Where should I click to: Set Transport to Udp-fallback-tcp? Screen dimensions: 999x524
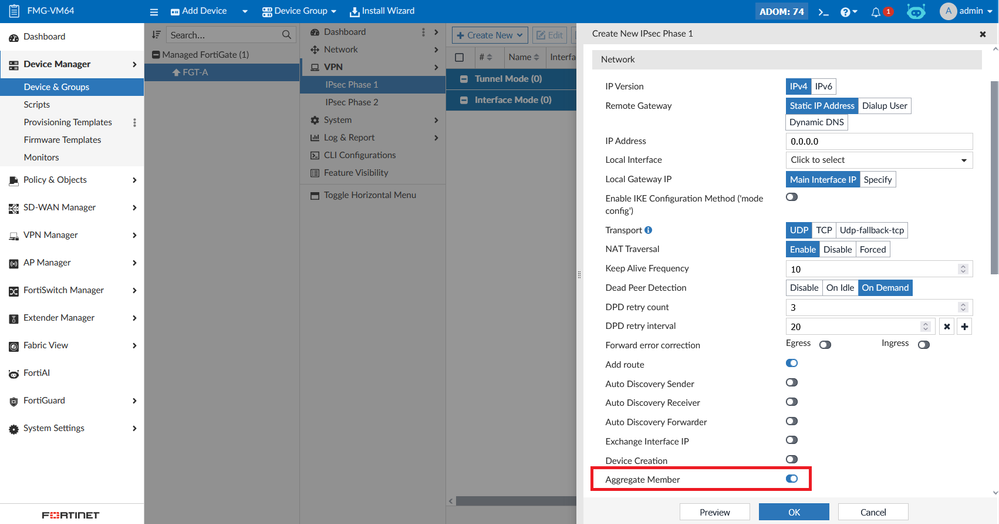click(x=872, y=230)
